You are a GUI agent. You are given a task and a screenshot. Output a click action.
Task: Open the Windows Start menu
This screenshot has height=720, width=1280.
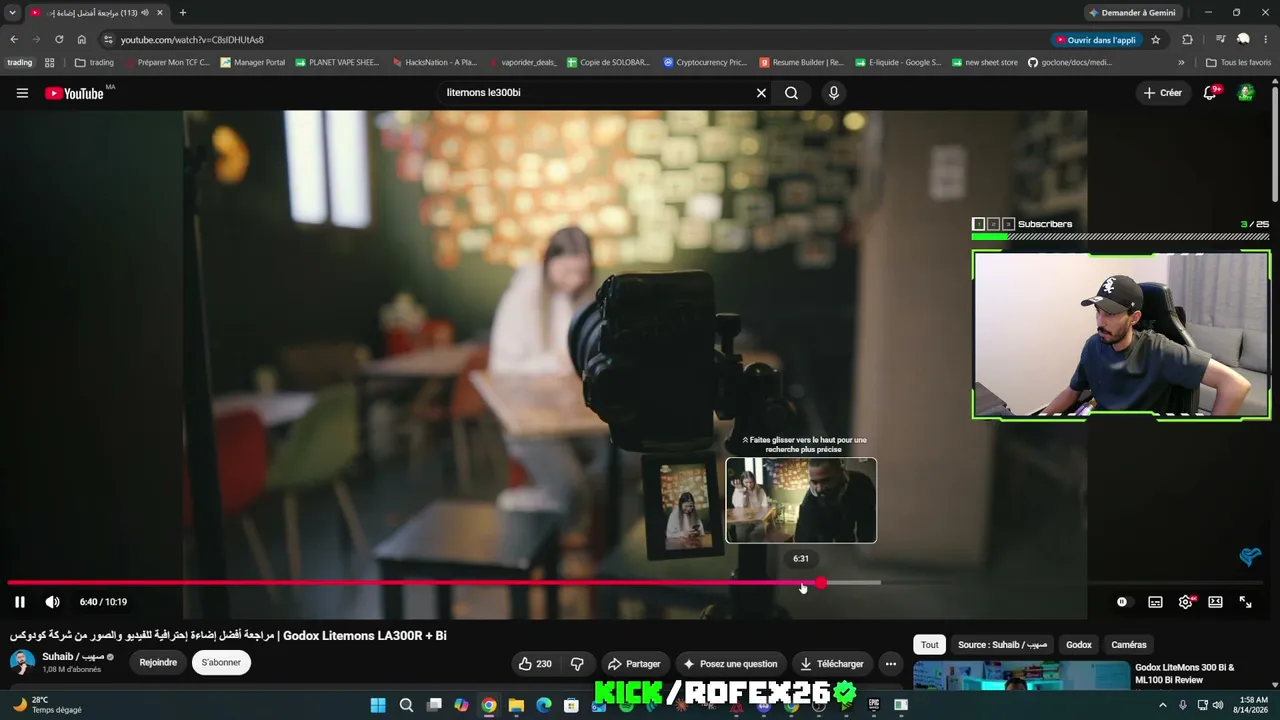coord(378,705)
